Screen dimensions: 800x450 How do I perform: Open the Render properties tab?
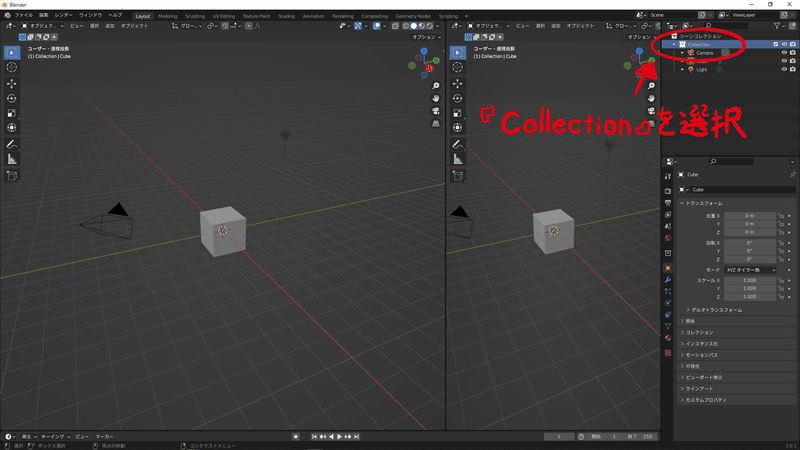pyautogui.click(x=668, y=191)
